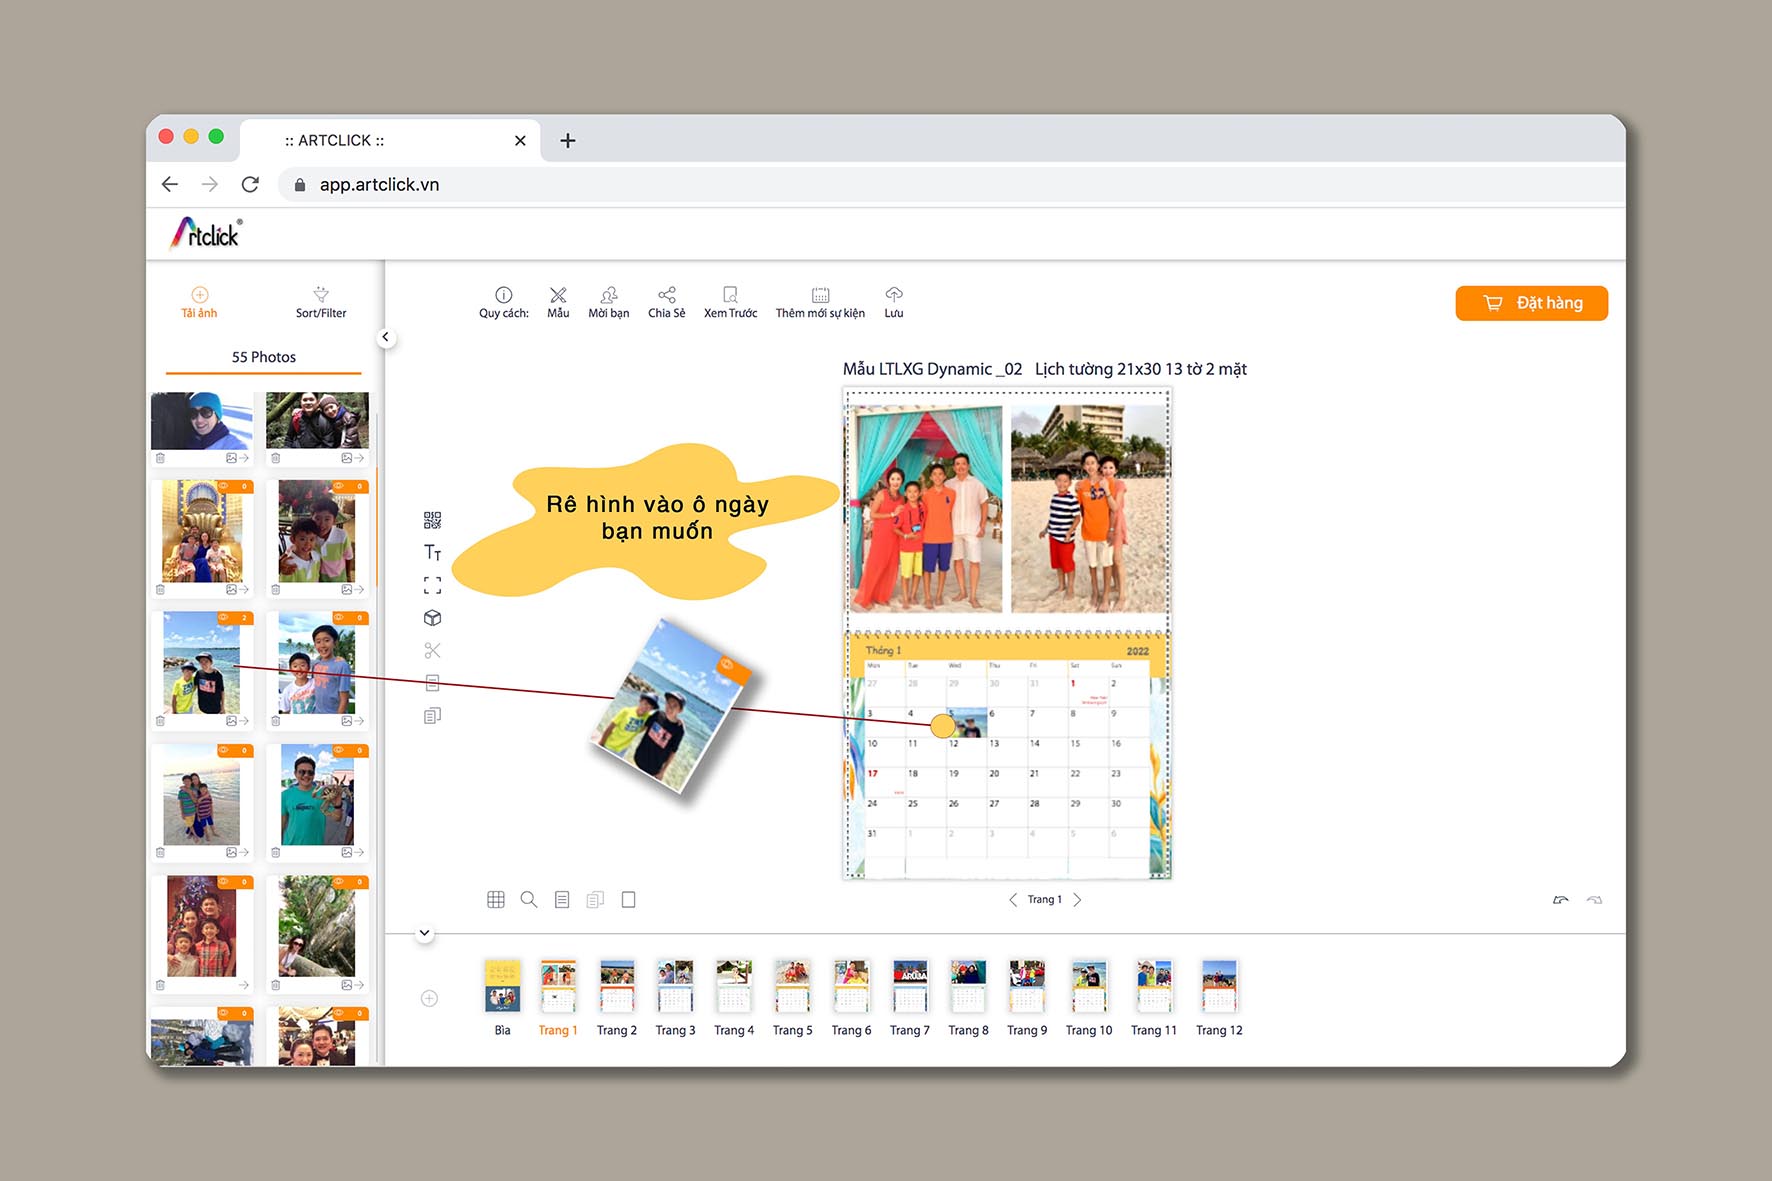1772x1181 pixels.
Task: Select the Trang 9 page thumbnail
Action: (1027, 985)
